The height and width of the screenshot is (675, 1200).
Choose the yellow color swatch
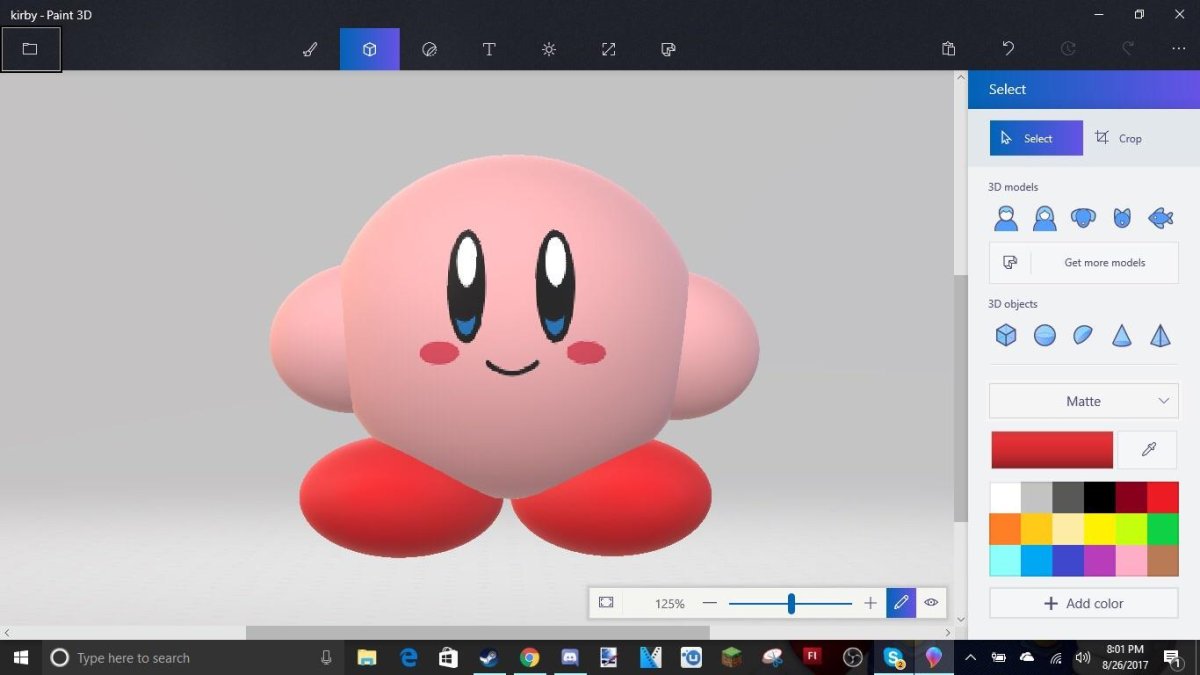pyautogui.click(x=1098, y=529)
